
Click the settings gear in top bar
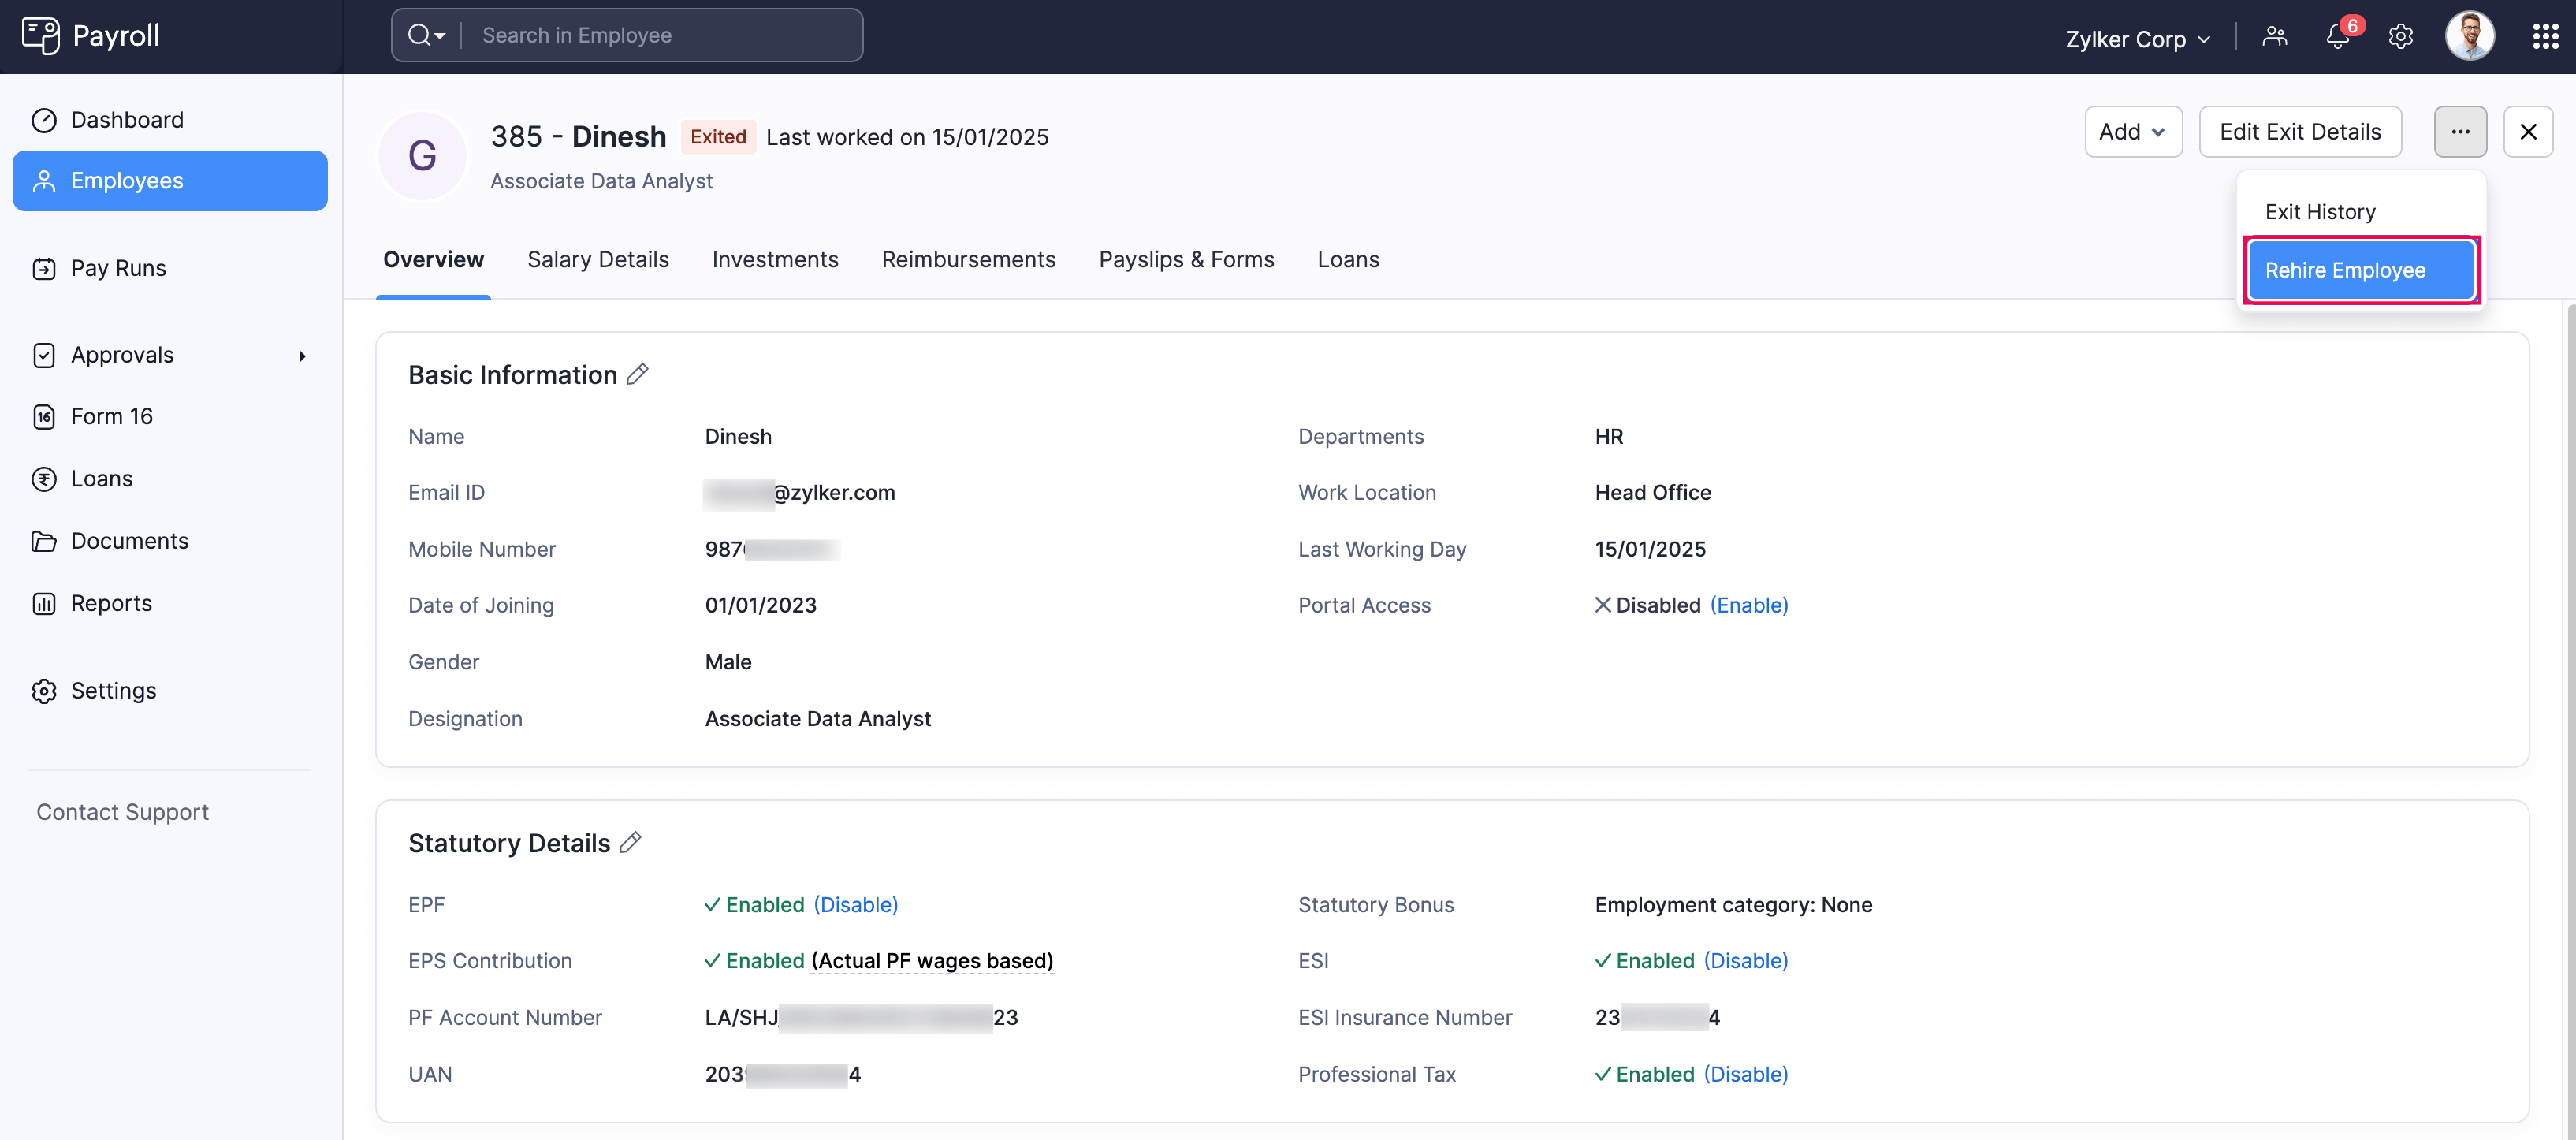[x=2400, y=37]
